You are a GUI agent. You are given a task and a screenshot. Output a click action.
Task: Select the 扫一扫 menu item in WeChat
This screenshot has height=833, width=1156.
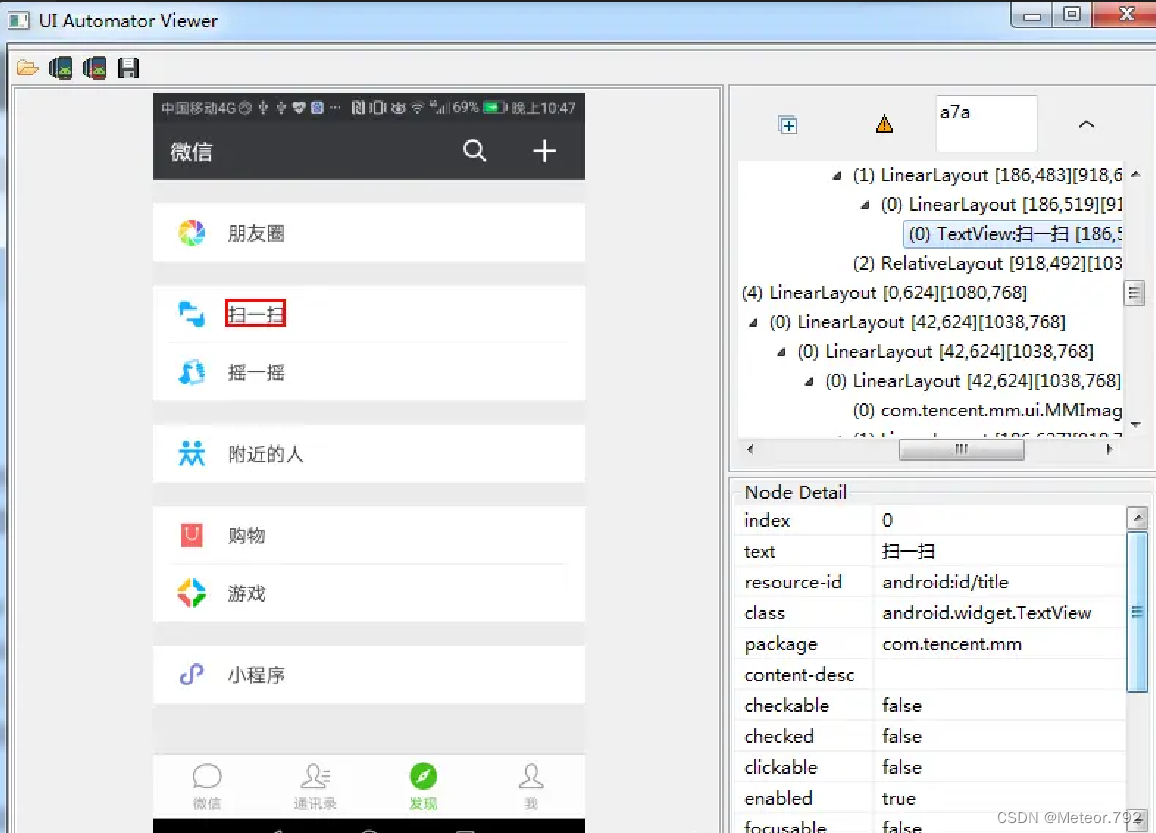click(x=255, y=312)
